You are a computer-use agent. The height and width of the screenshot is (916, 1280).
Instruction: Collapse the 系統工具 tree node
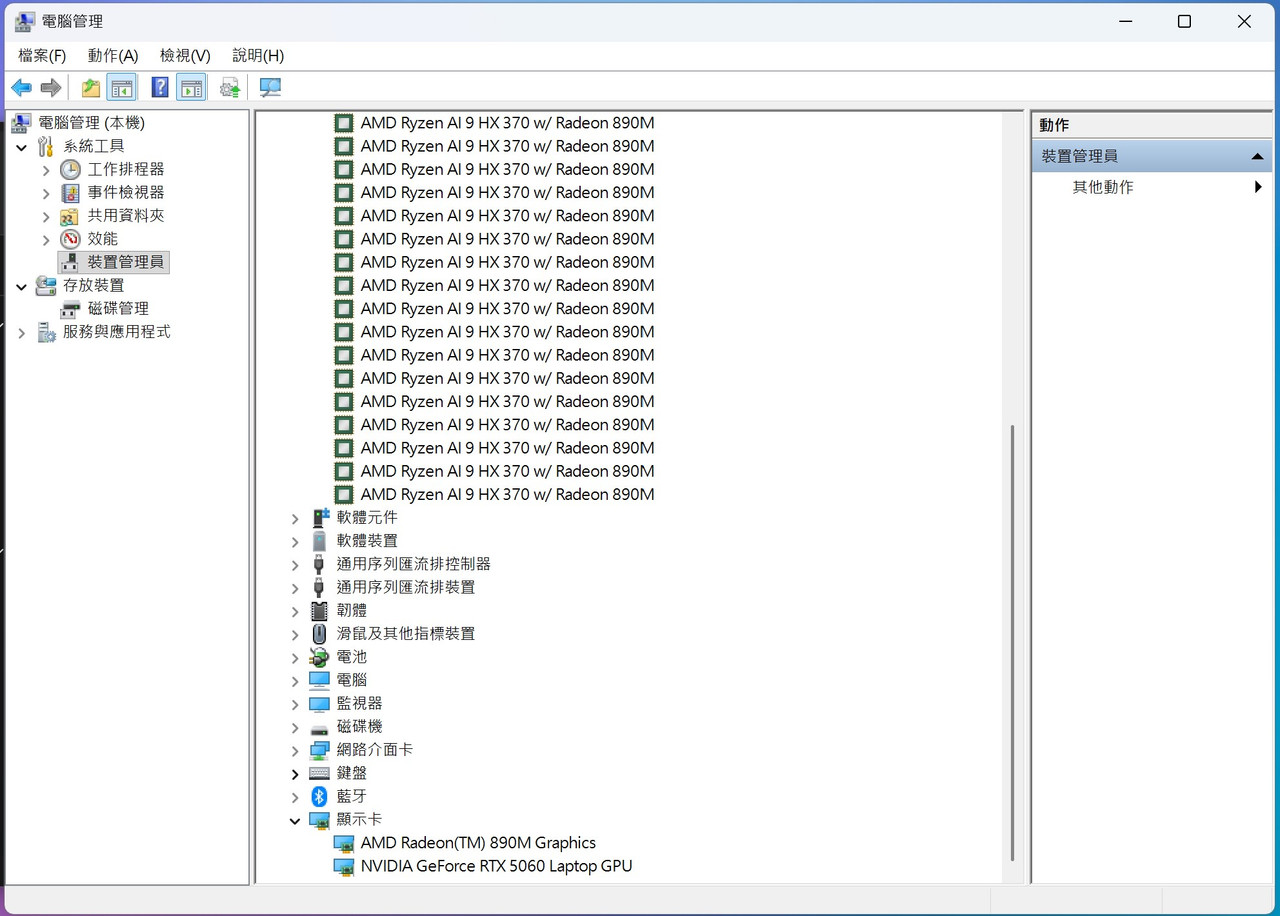point(22,147)
